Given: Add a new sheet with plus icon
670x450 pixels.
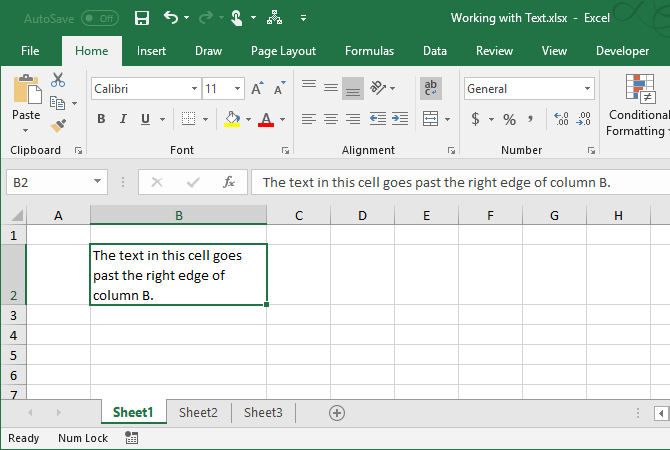Looking at the screenshot, I should (x=337, y=412).
